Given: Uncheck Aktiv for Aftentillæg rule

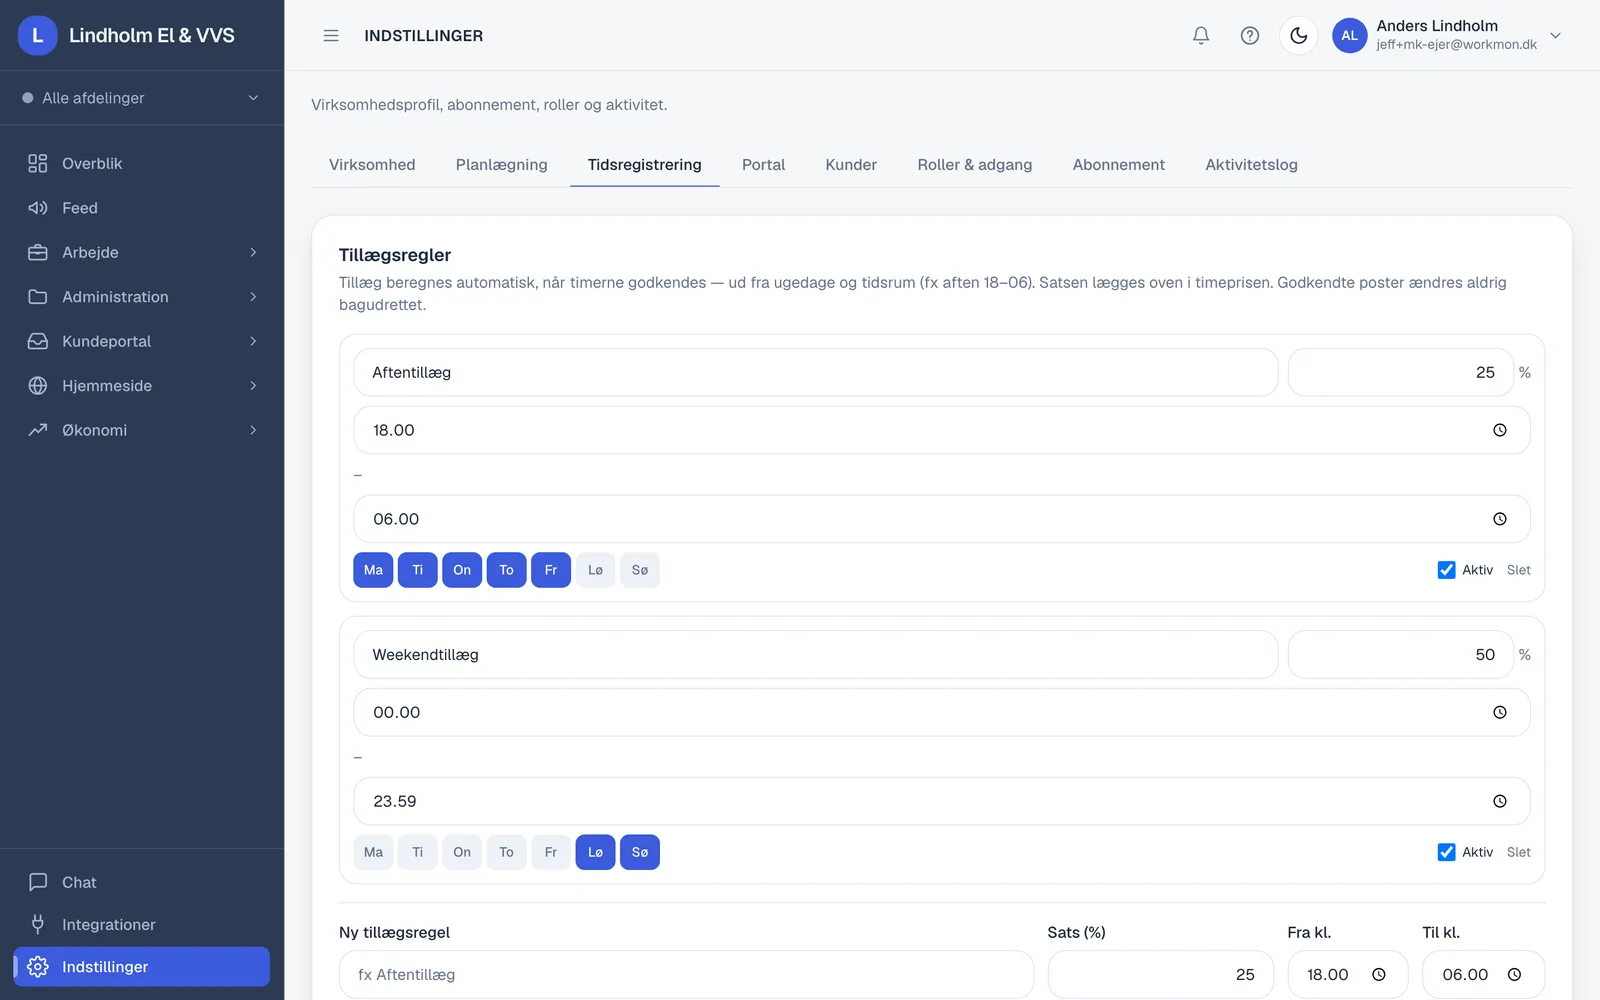Looking at the screenshot, I should point(1446,570).
